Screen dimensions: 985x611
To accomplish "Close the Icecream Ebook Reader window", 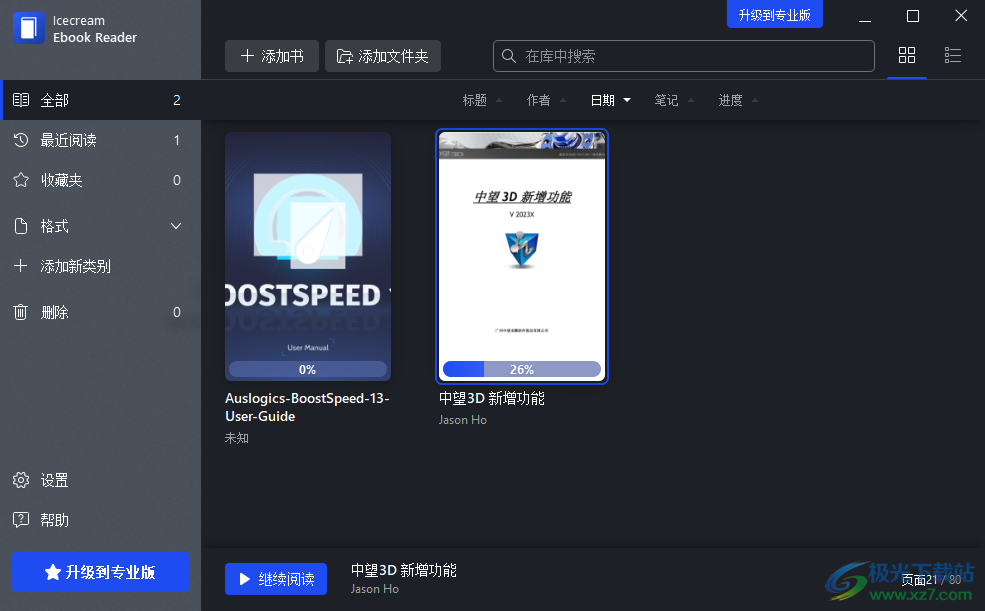I will click(961, 16).
